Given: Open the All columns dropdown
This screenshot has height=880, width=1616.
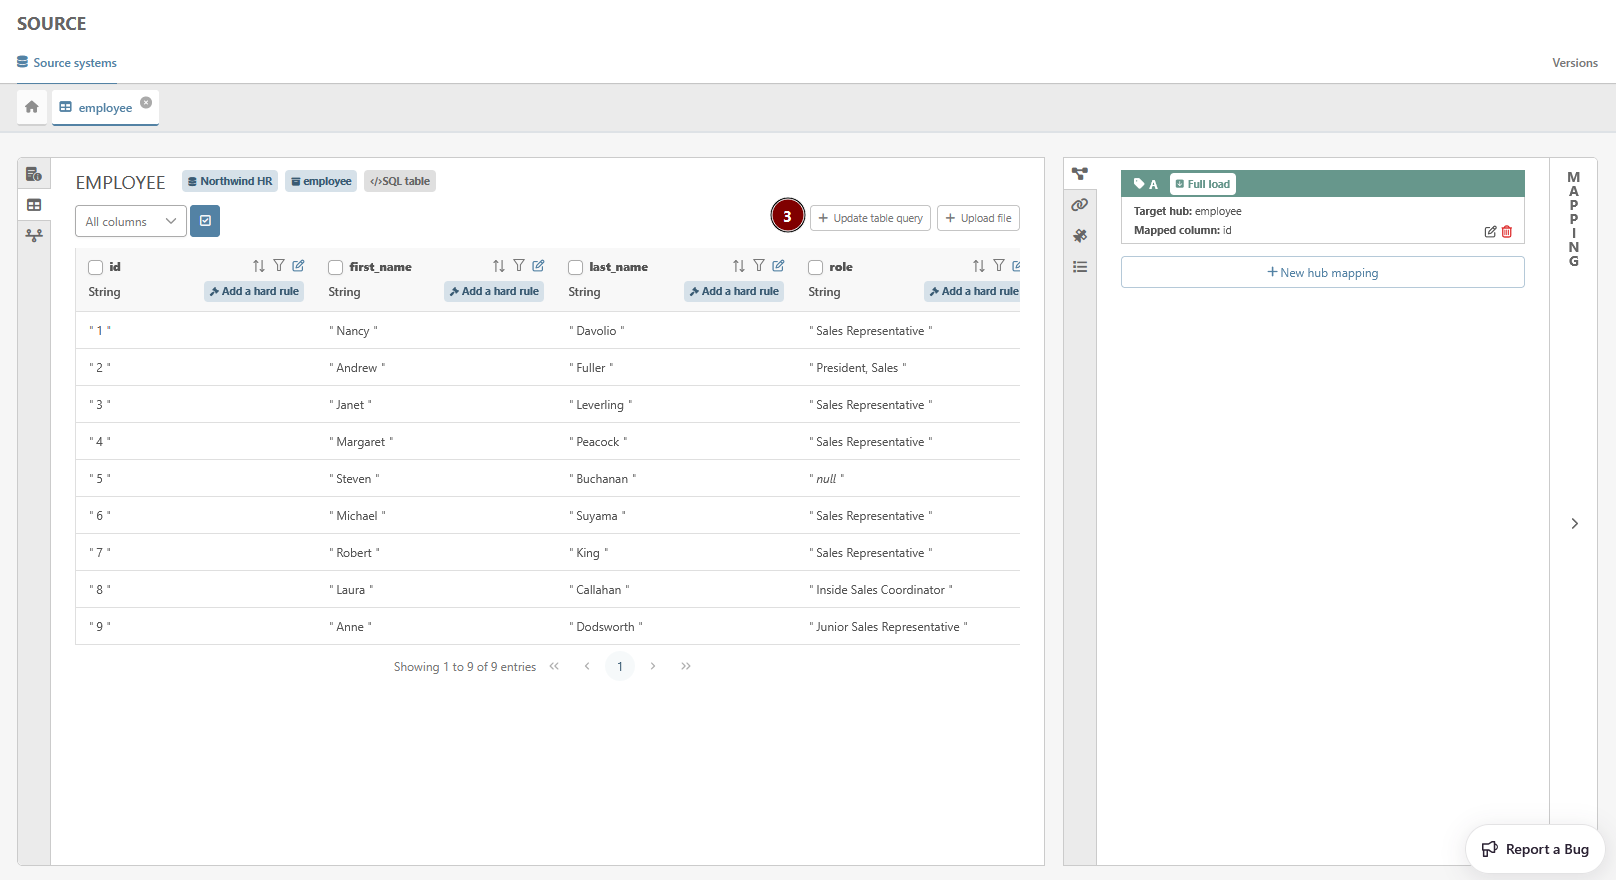Looking at the screenshot, I should tap(130, 221).
